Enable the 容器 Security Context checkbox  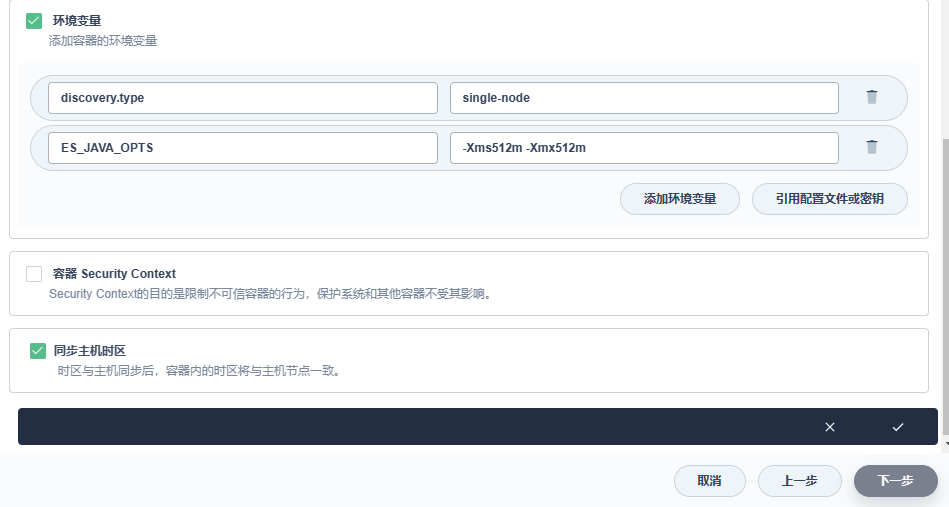click(34, 274)
